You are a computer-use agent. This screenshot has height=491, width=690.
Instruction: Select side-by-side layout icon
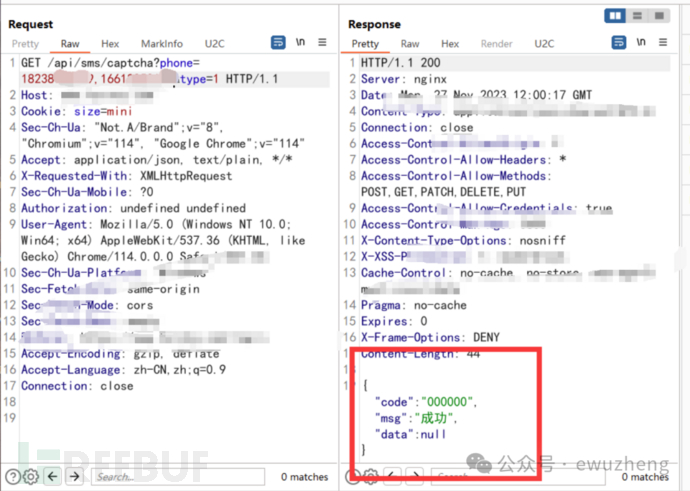(615, 16)
